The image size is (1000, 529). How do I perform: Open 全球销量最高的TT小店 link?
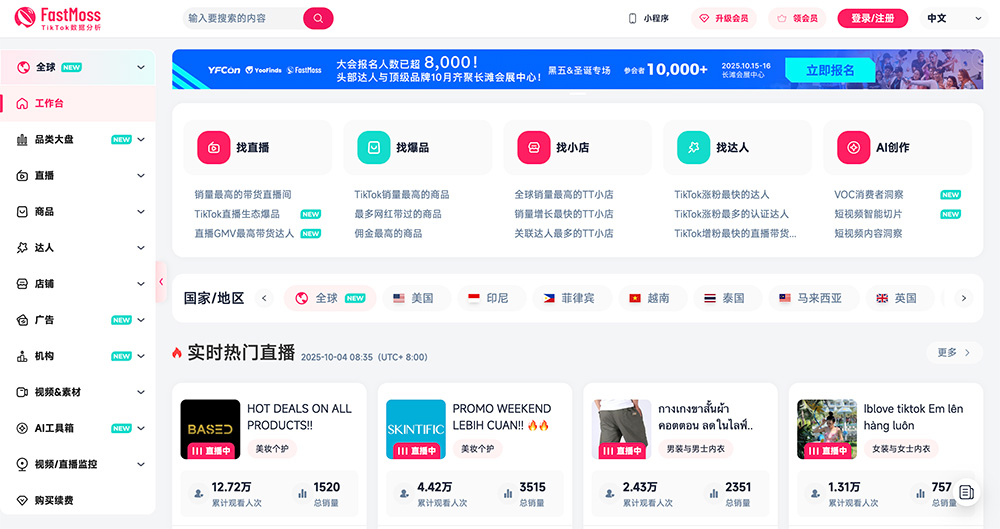click(564, 195)
